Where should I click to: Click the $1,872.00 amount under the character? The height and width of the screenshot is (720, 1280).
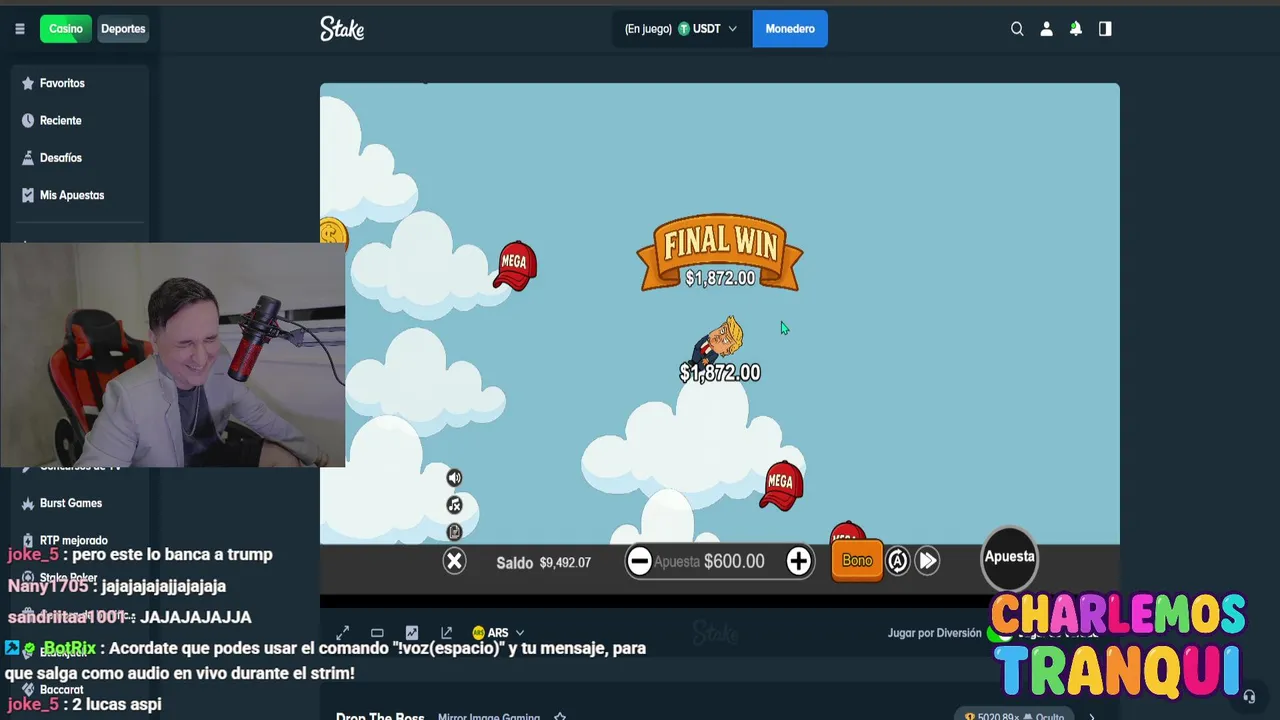coord(720,373)
